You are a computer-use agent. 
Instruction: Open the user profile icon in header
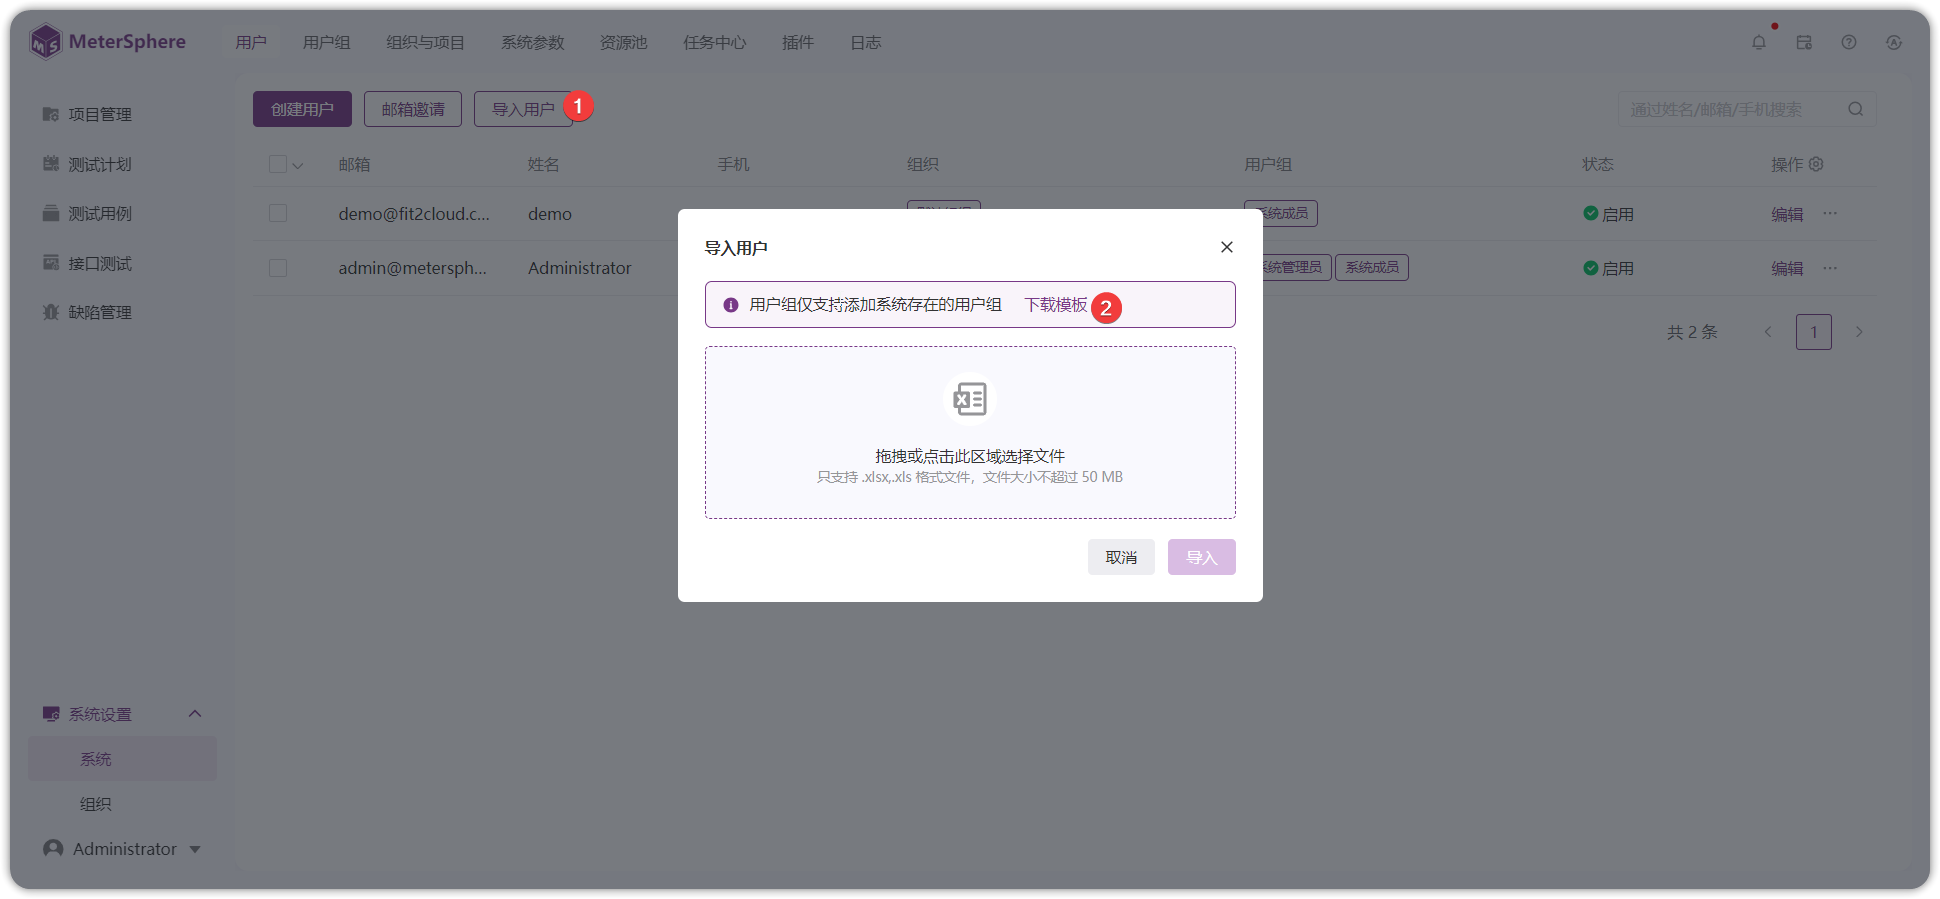tap(1894, 42)
